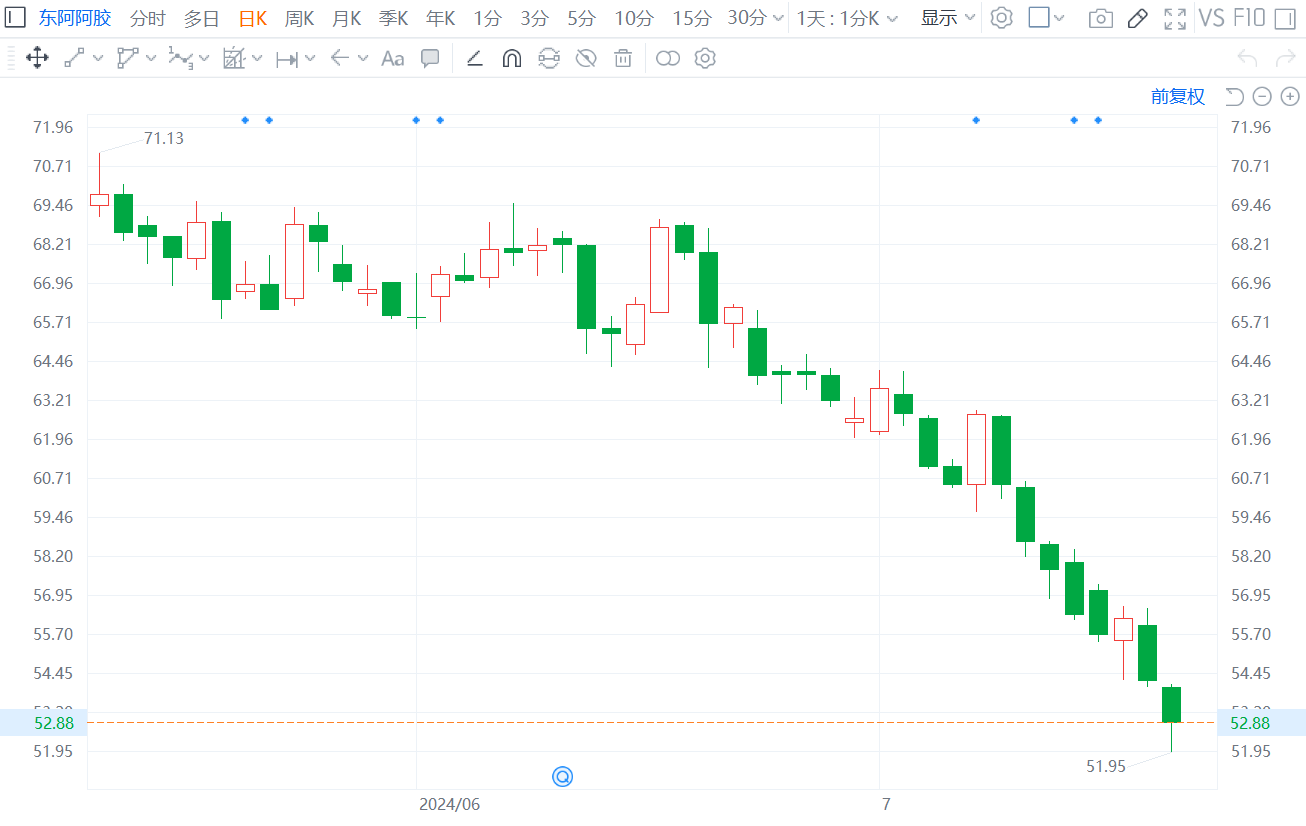Select the wave pattern numbering tool
This screenshot has width=1306, height=826.
[x=180, y=58]
